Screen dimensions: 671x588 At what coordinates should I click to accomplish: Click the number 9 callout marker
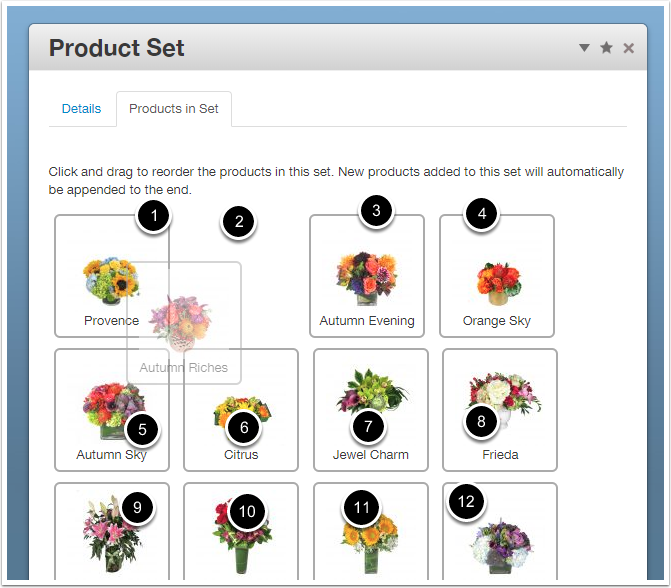coord(137,507)
